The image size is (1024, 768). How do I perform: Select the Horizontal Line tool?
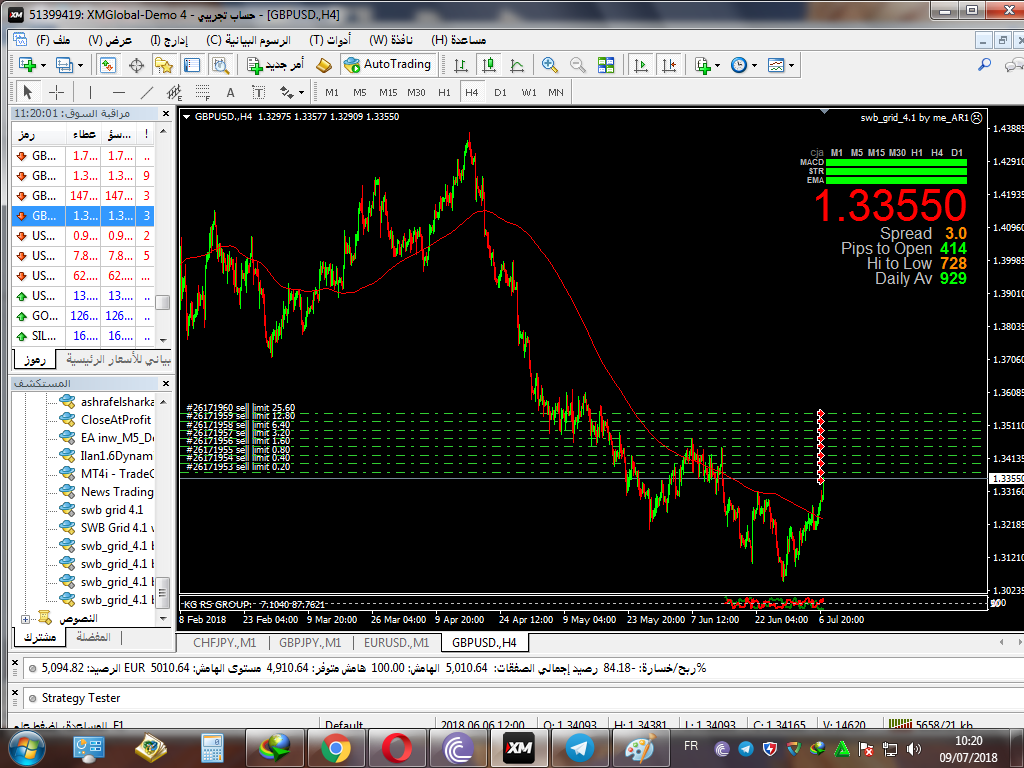pyautogui.click(x=118, y=92)
